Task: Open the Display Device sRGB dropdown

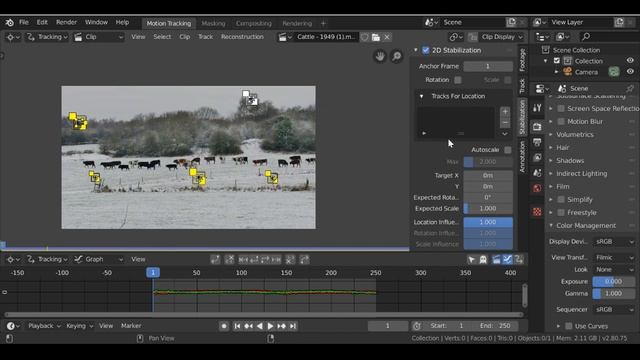Action: click(614, 242)
